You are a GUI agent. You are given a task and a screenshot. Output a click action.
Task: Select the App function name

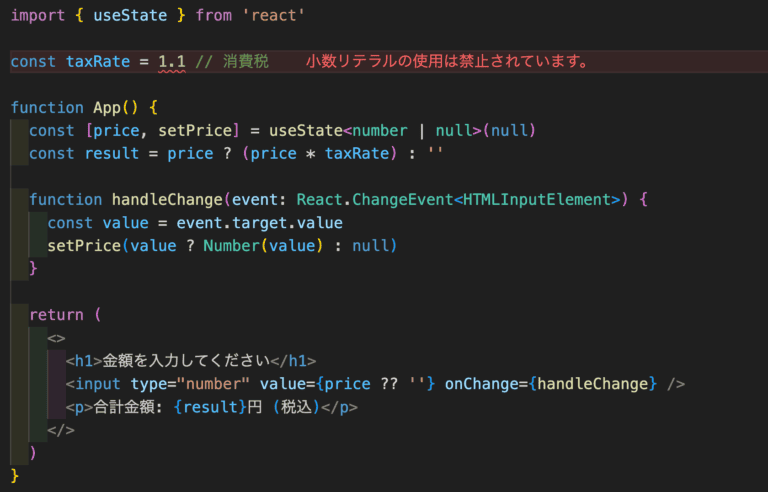(x=107, y=107)
